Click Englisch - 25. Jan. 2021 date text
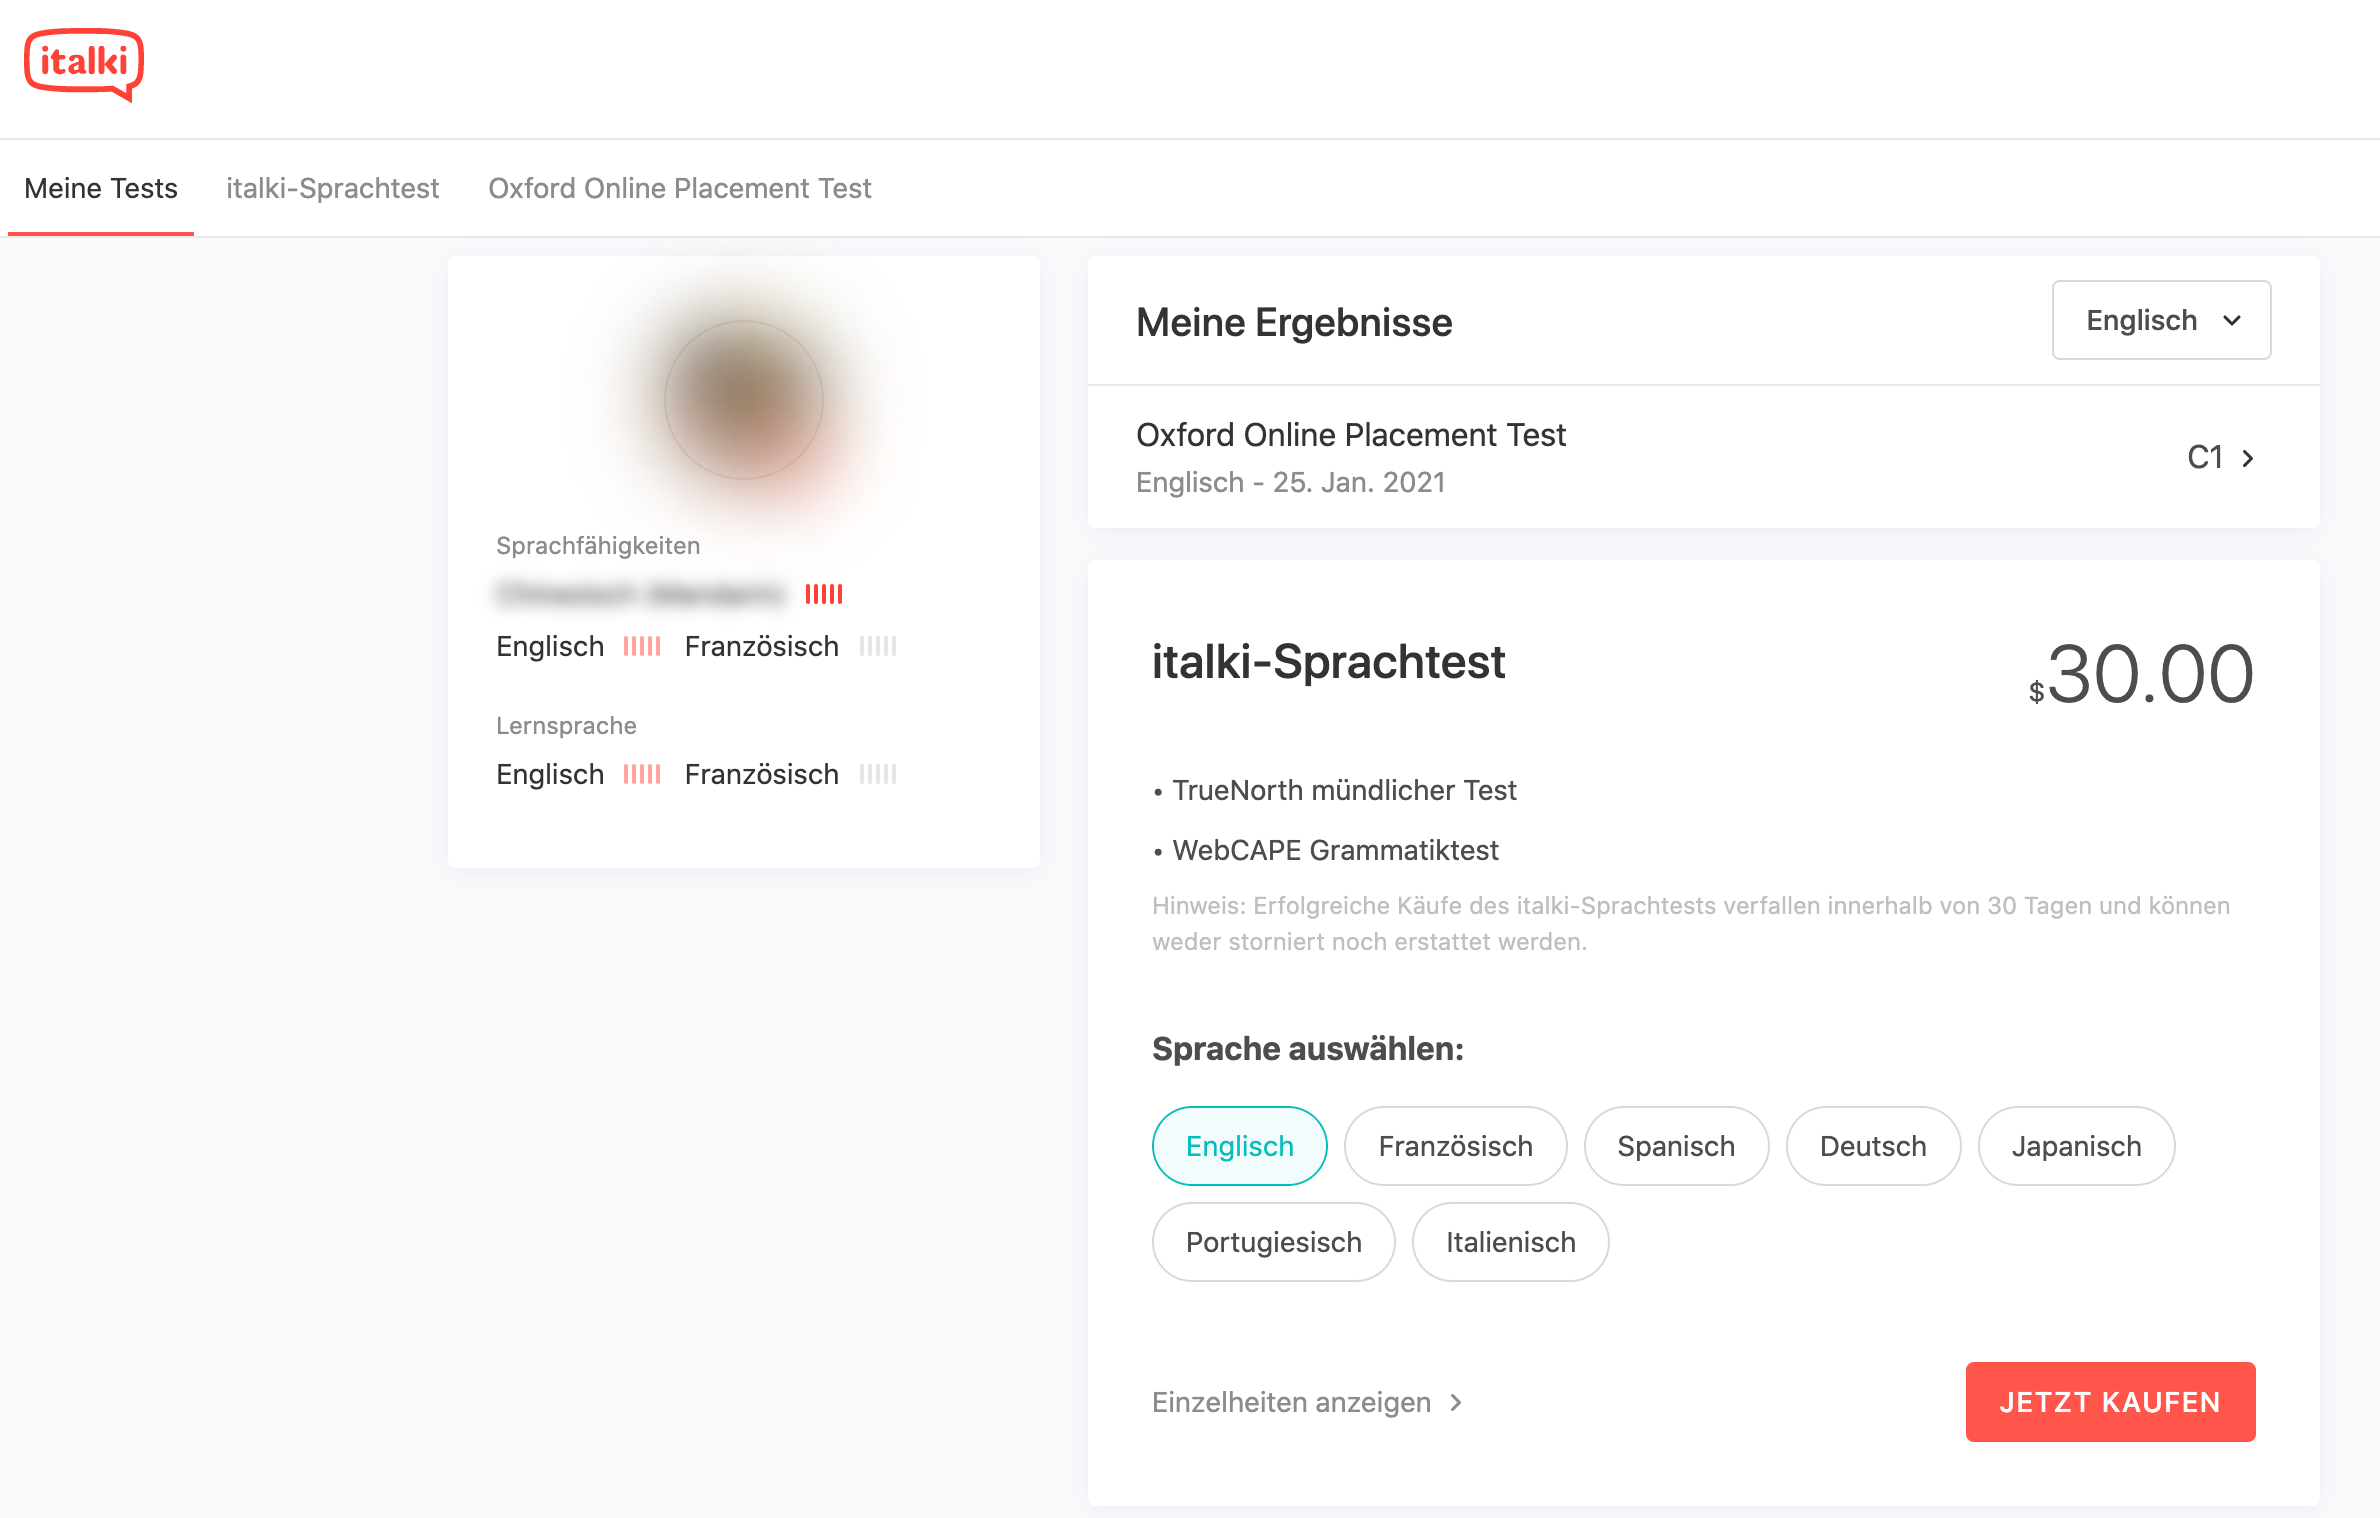The width and height of the screenshot is (2380, 1518). tap(1291, 482)
